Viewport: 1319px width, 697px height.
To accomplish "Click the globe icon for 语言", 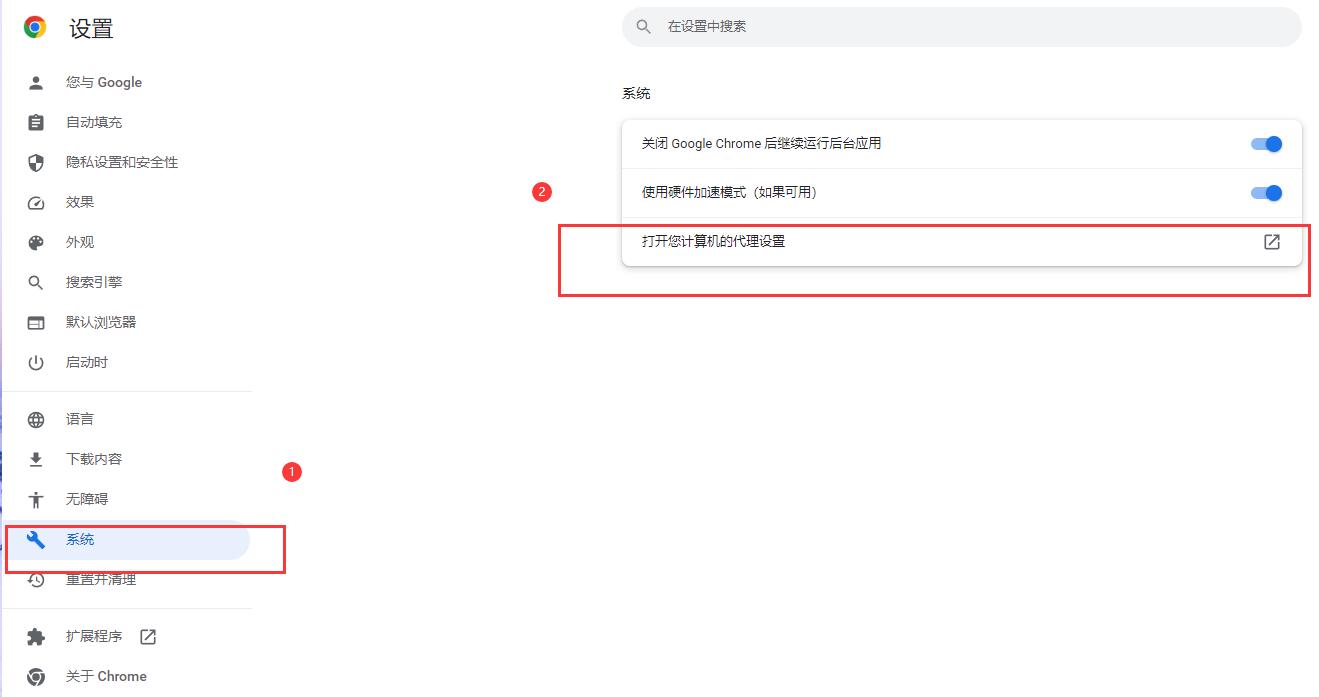I will pos(36,420).
